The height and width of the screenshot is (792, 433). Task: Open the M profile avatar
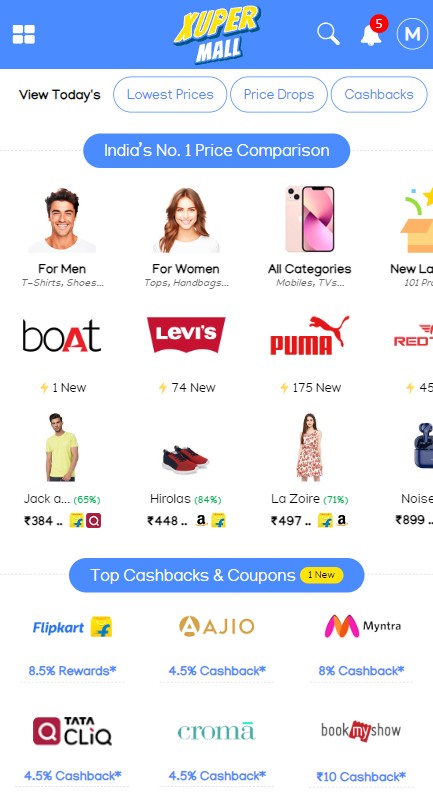pyautogui.click(x=412, y=34)
